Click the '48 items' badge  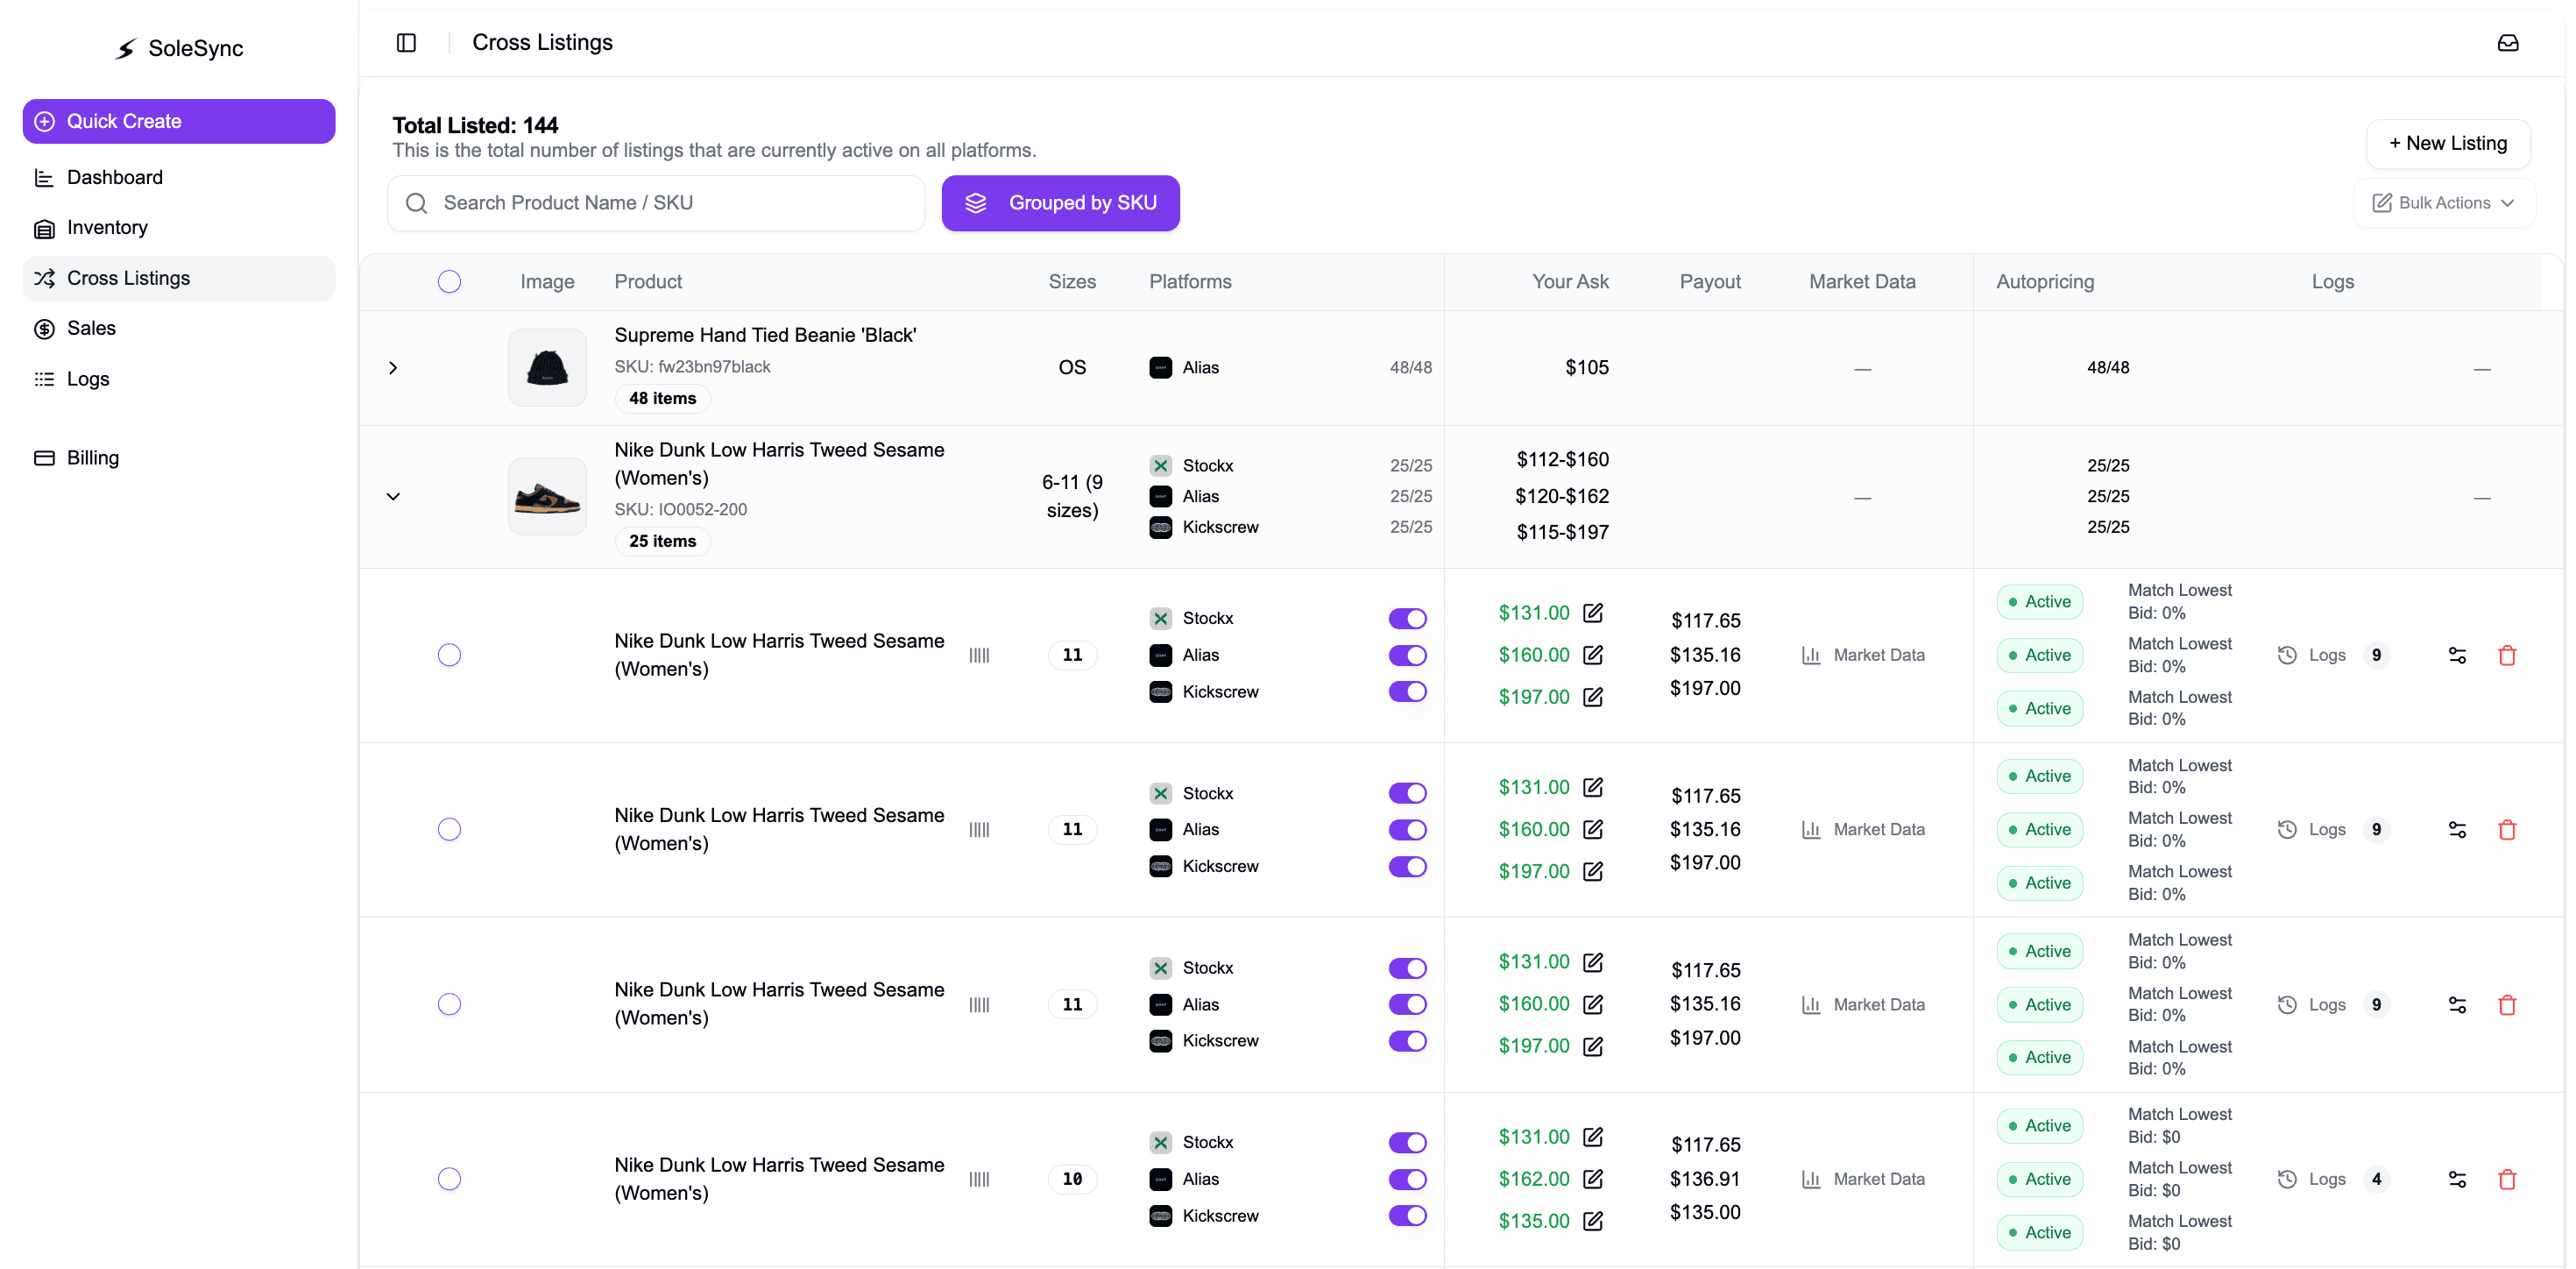[x=662, y=399]
